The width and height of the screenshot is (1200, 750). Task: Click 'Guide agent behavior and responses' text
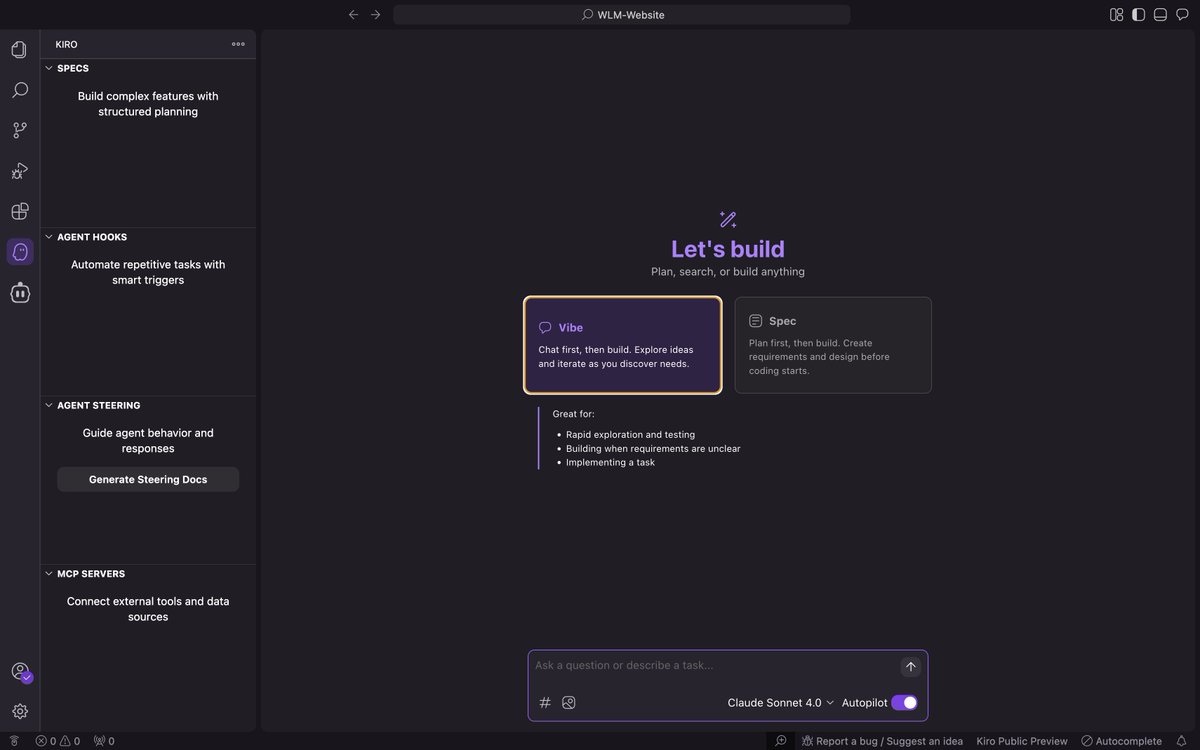click(x=148, y=441)
